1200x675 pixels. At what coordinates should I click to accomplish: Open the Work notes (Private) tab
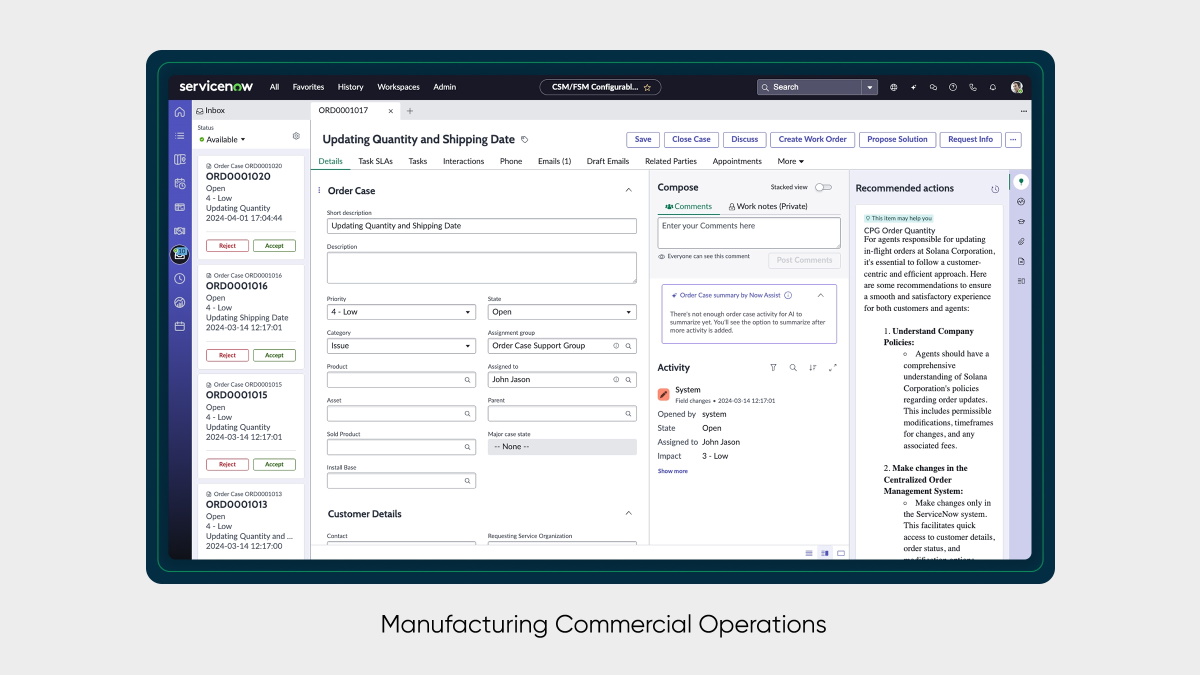768,207
